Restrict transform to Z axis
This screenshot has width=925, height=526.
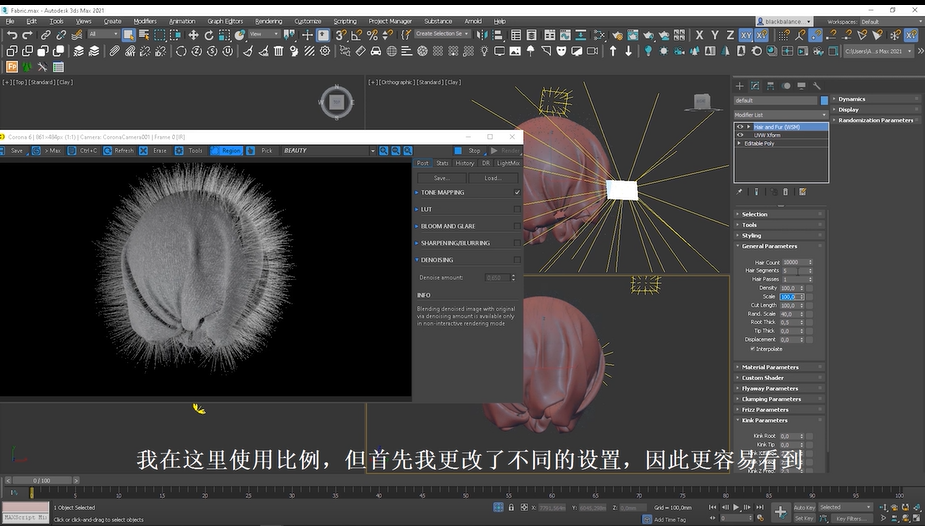click(x=730, y=35)
